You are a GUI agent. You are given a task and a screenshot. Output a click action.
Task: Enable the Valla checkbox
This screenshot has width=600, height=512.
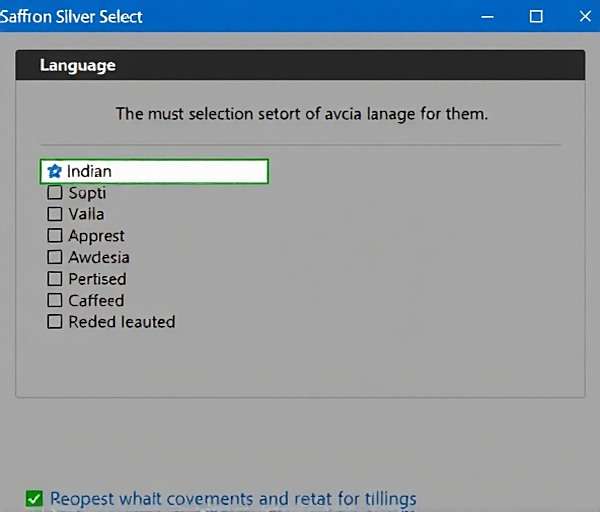pos(55,214)
